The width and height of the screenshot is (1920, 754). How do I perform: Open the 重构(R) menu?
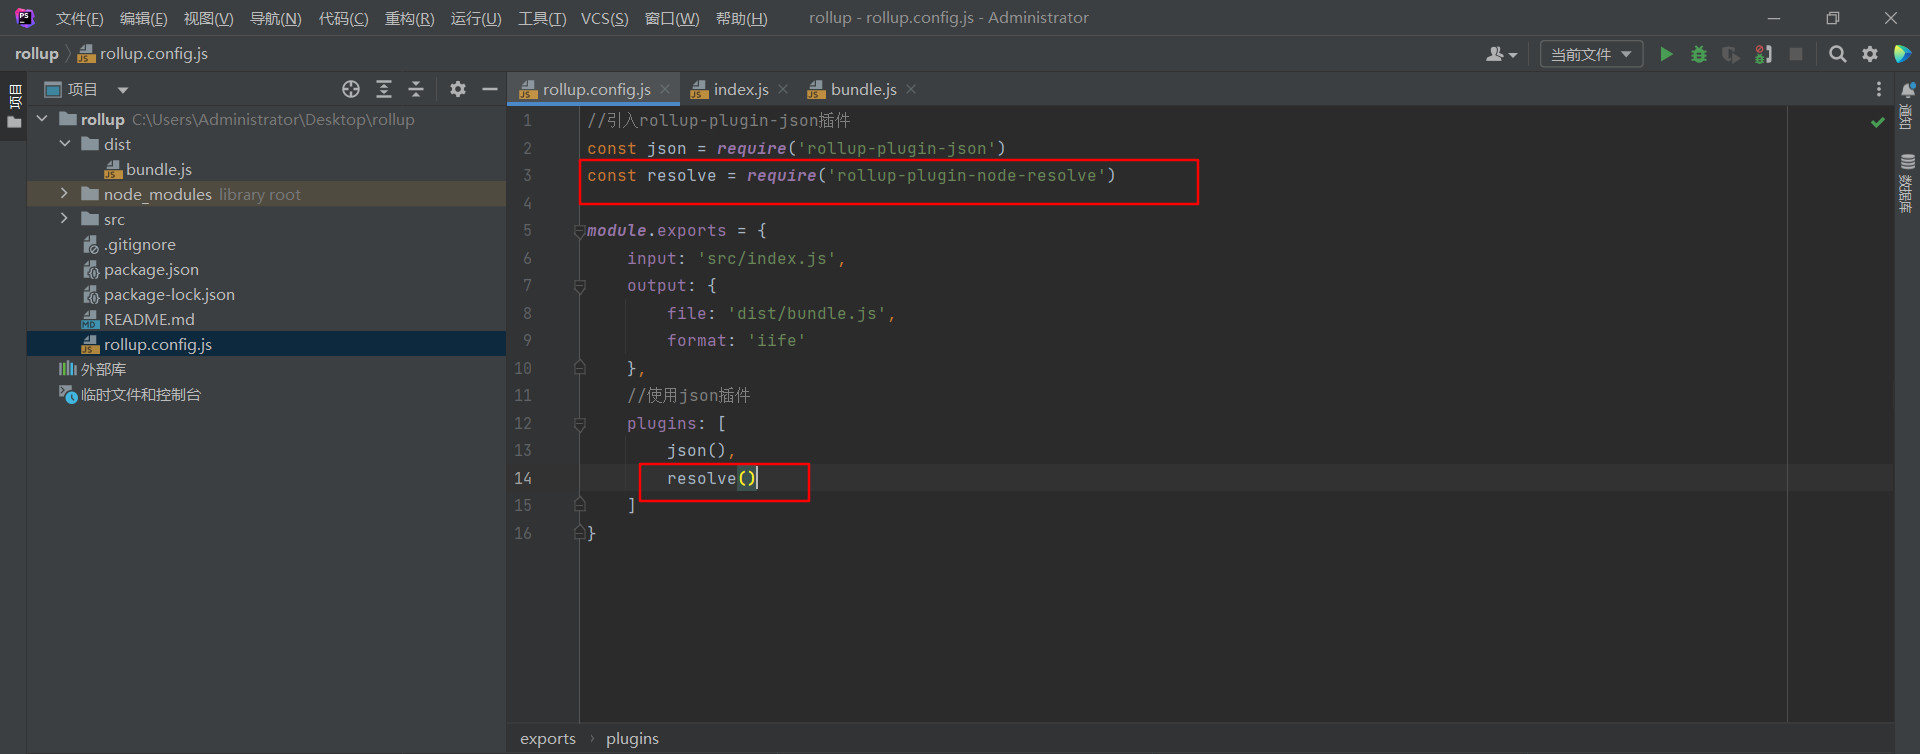coord(409,18)
